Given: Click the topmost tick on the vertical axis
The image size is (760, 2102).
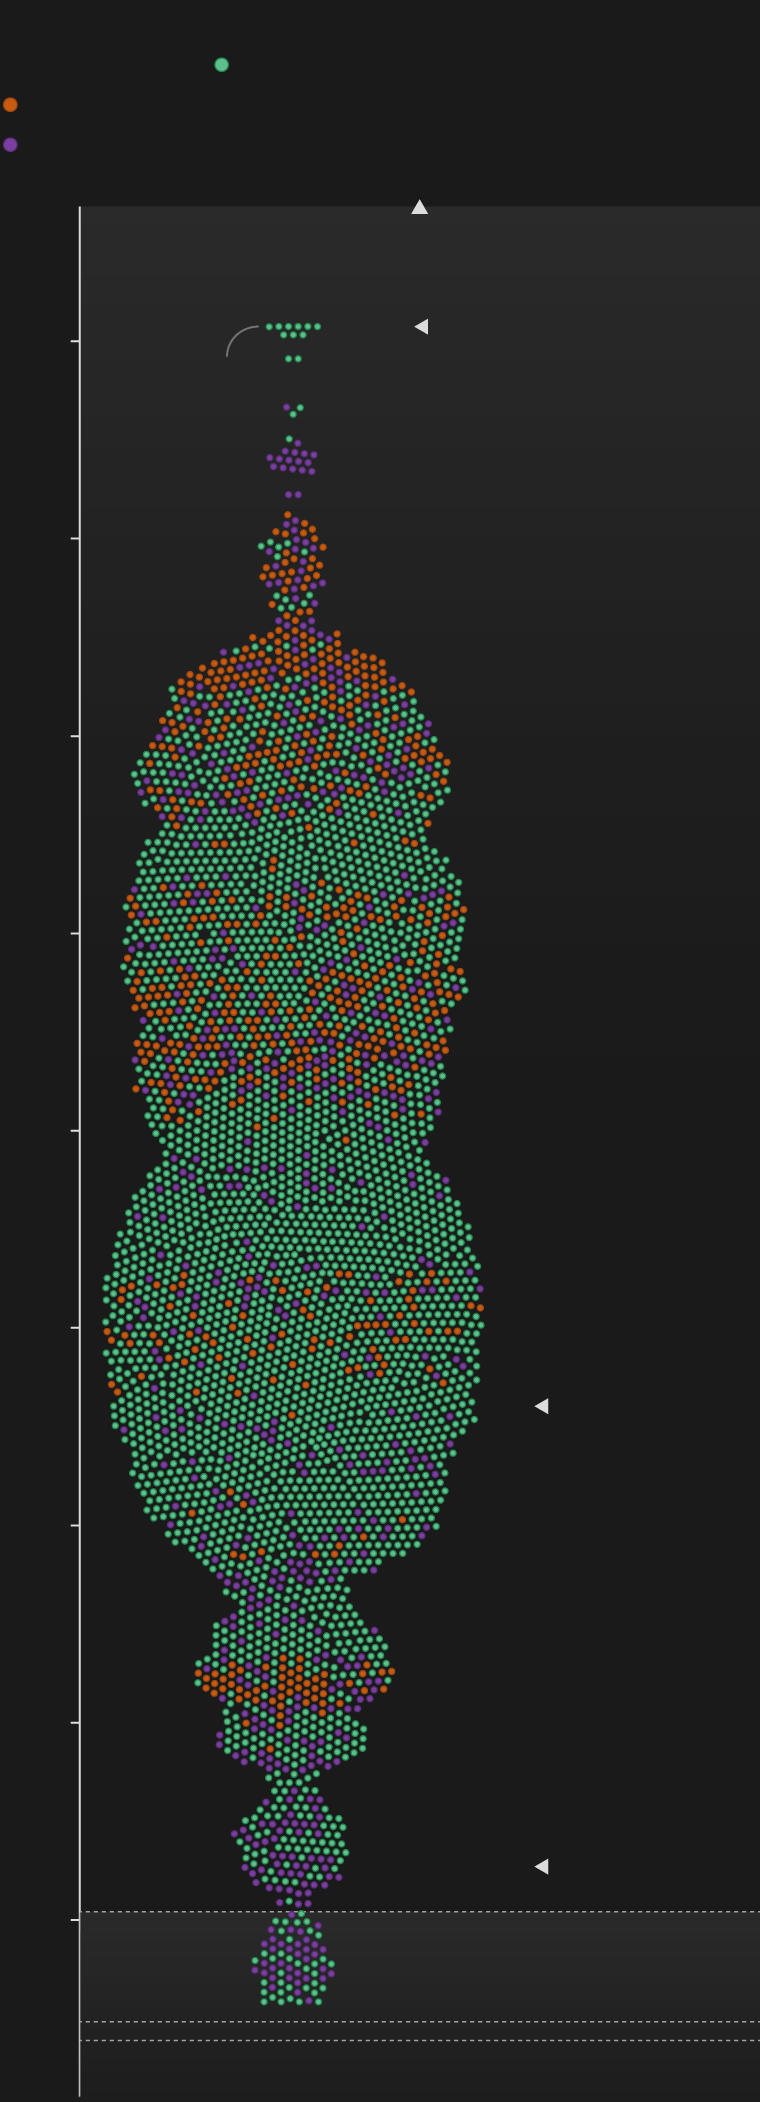Looking at the screenshot, I should click(x=75, y=341).
